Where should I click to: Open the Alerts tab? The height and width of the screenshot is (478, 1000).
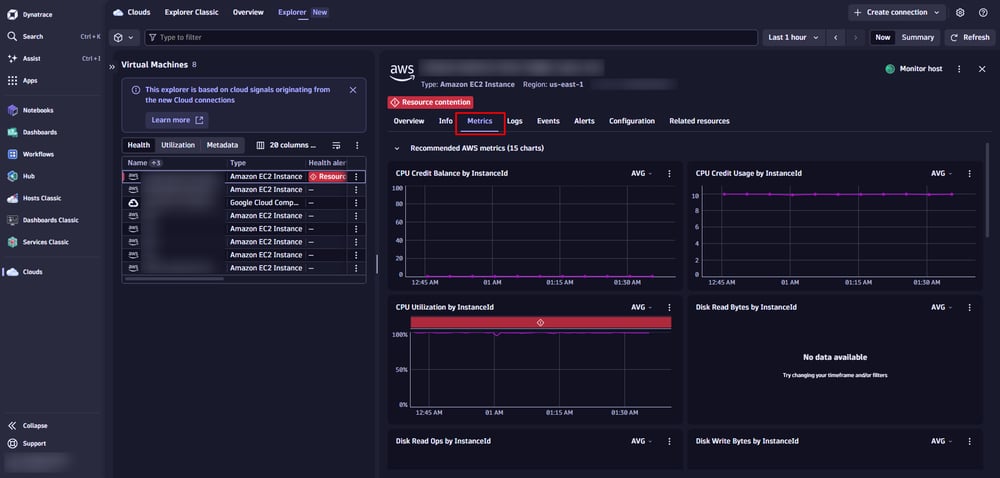[584, 121]
